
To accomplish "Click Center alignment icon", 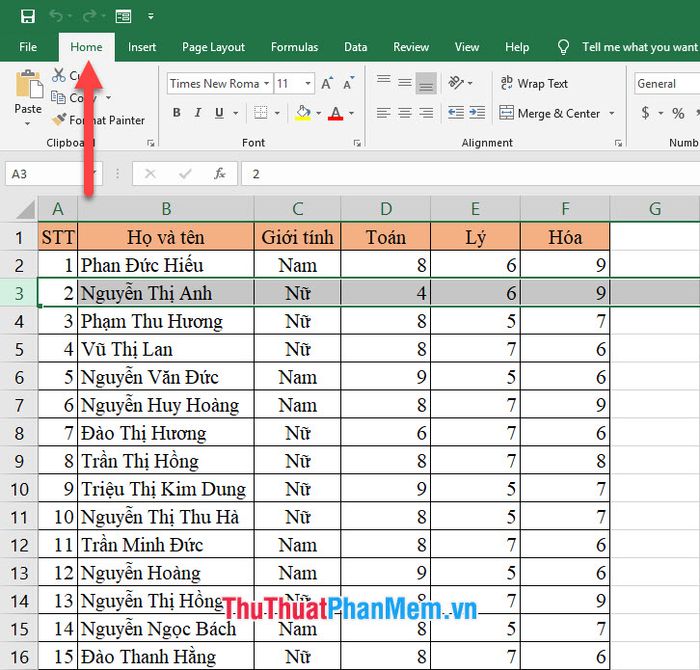I will click(405, 113).
